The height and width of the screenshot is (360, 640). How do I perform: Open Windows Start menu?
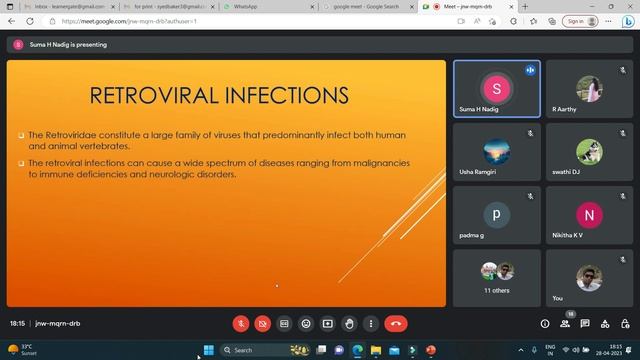coord(209,350)
